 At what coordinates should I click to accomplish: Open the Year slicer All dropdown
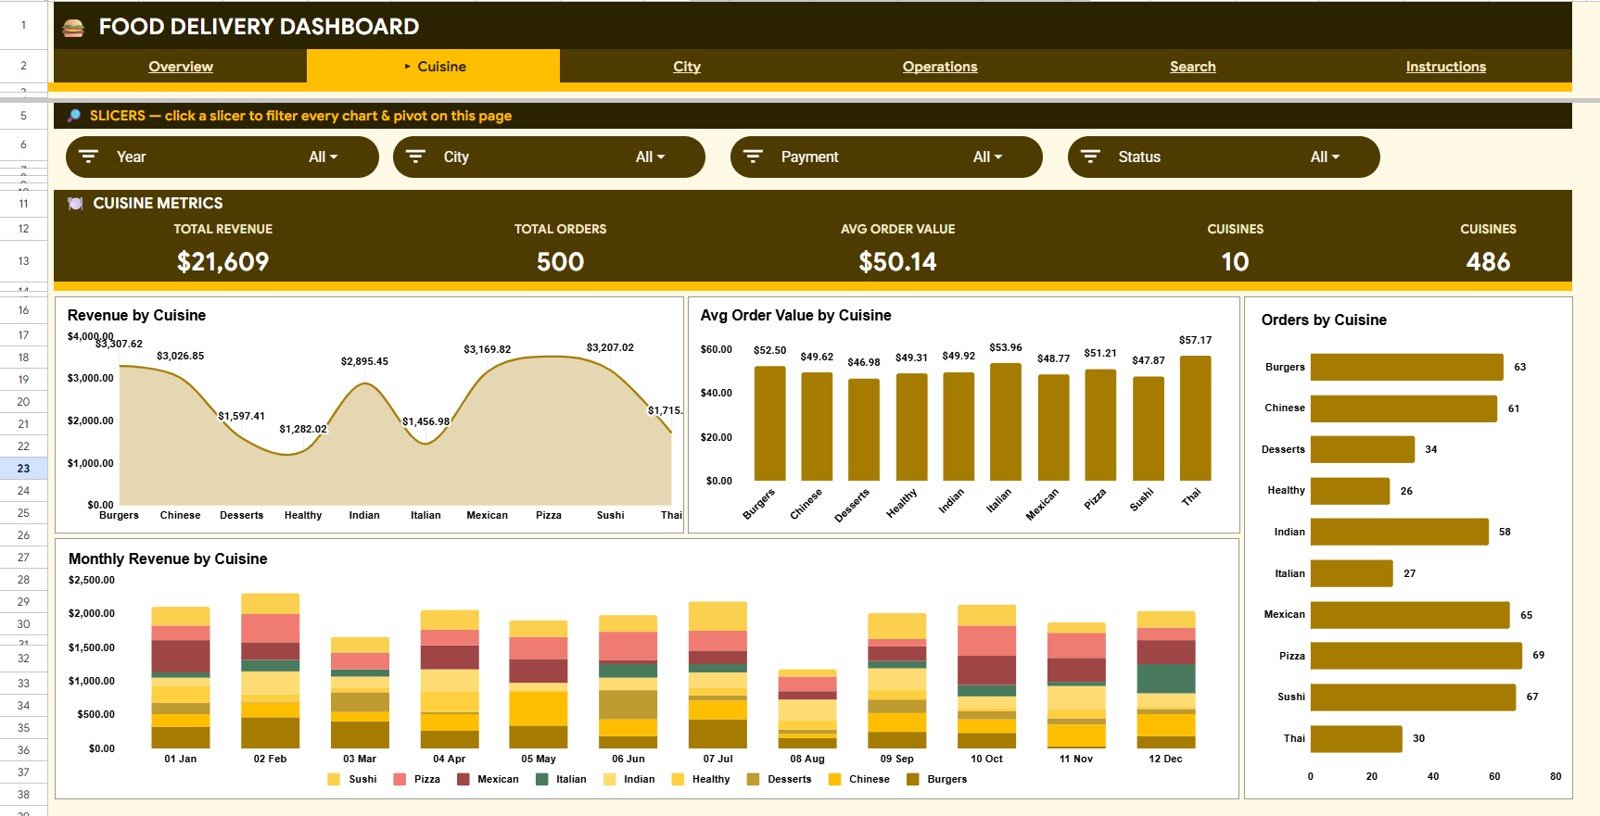(323, 157)
